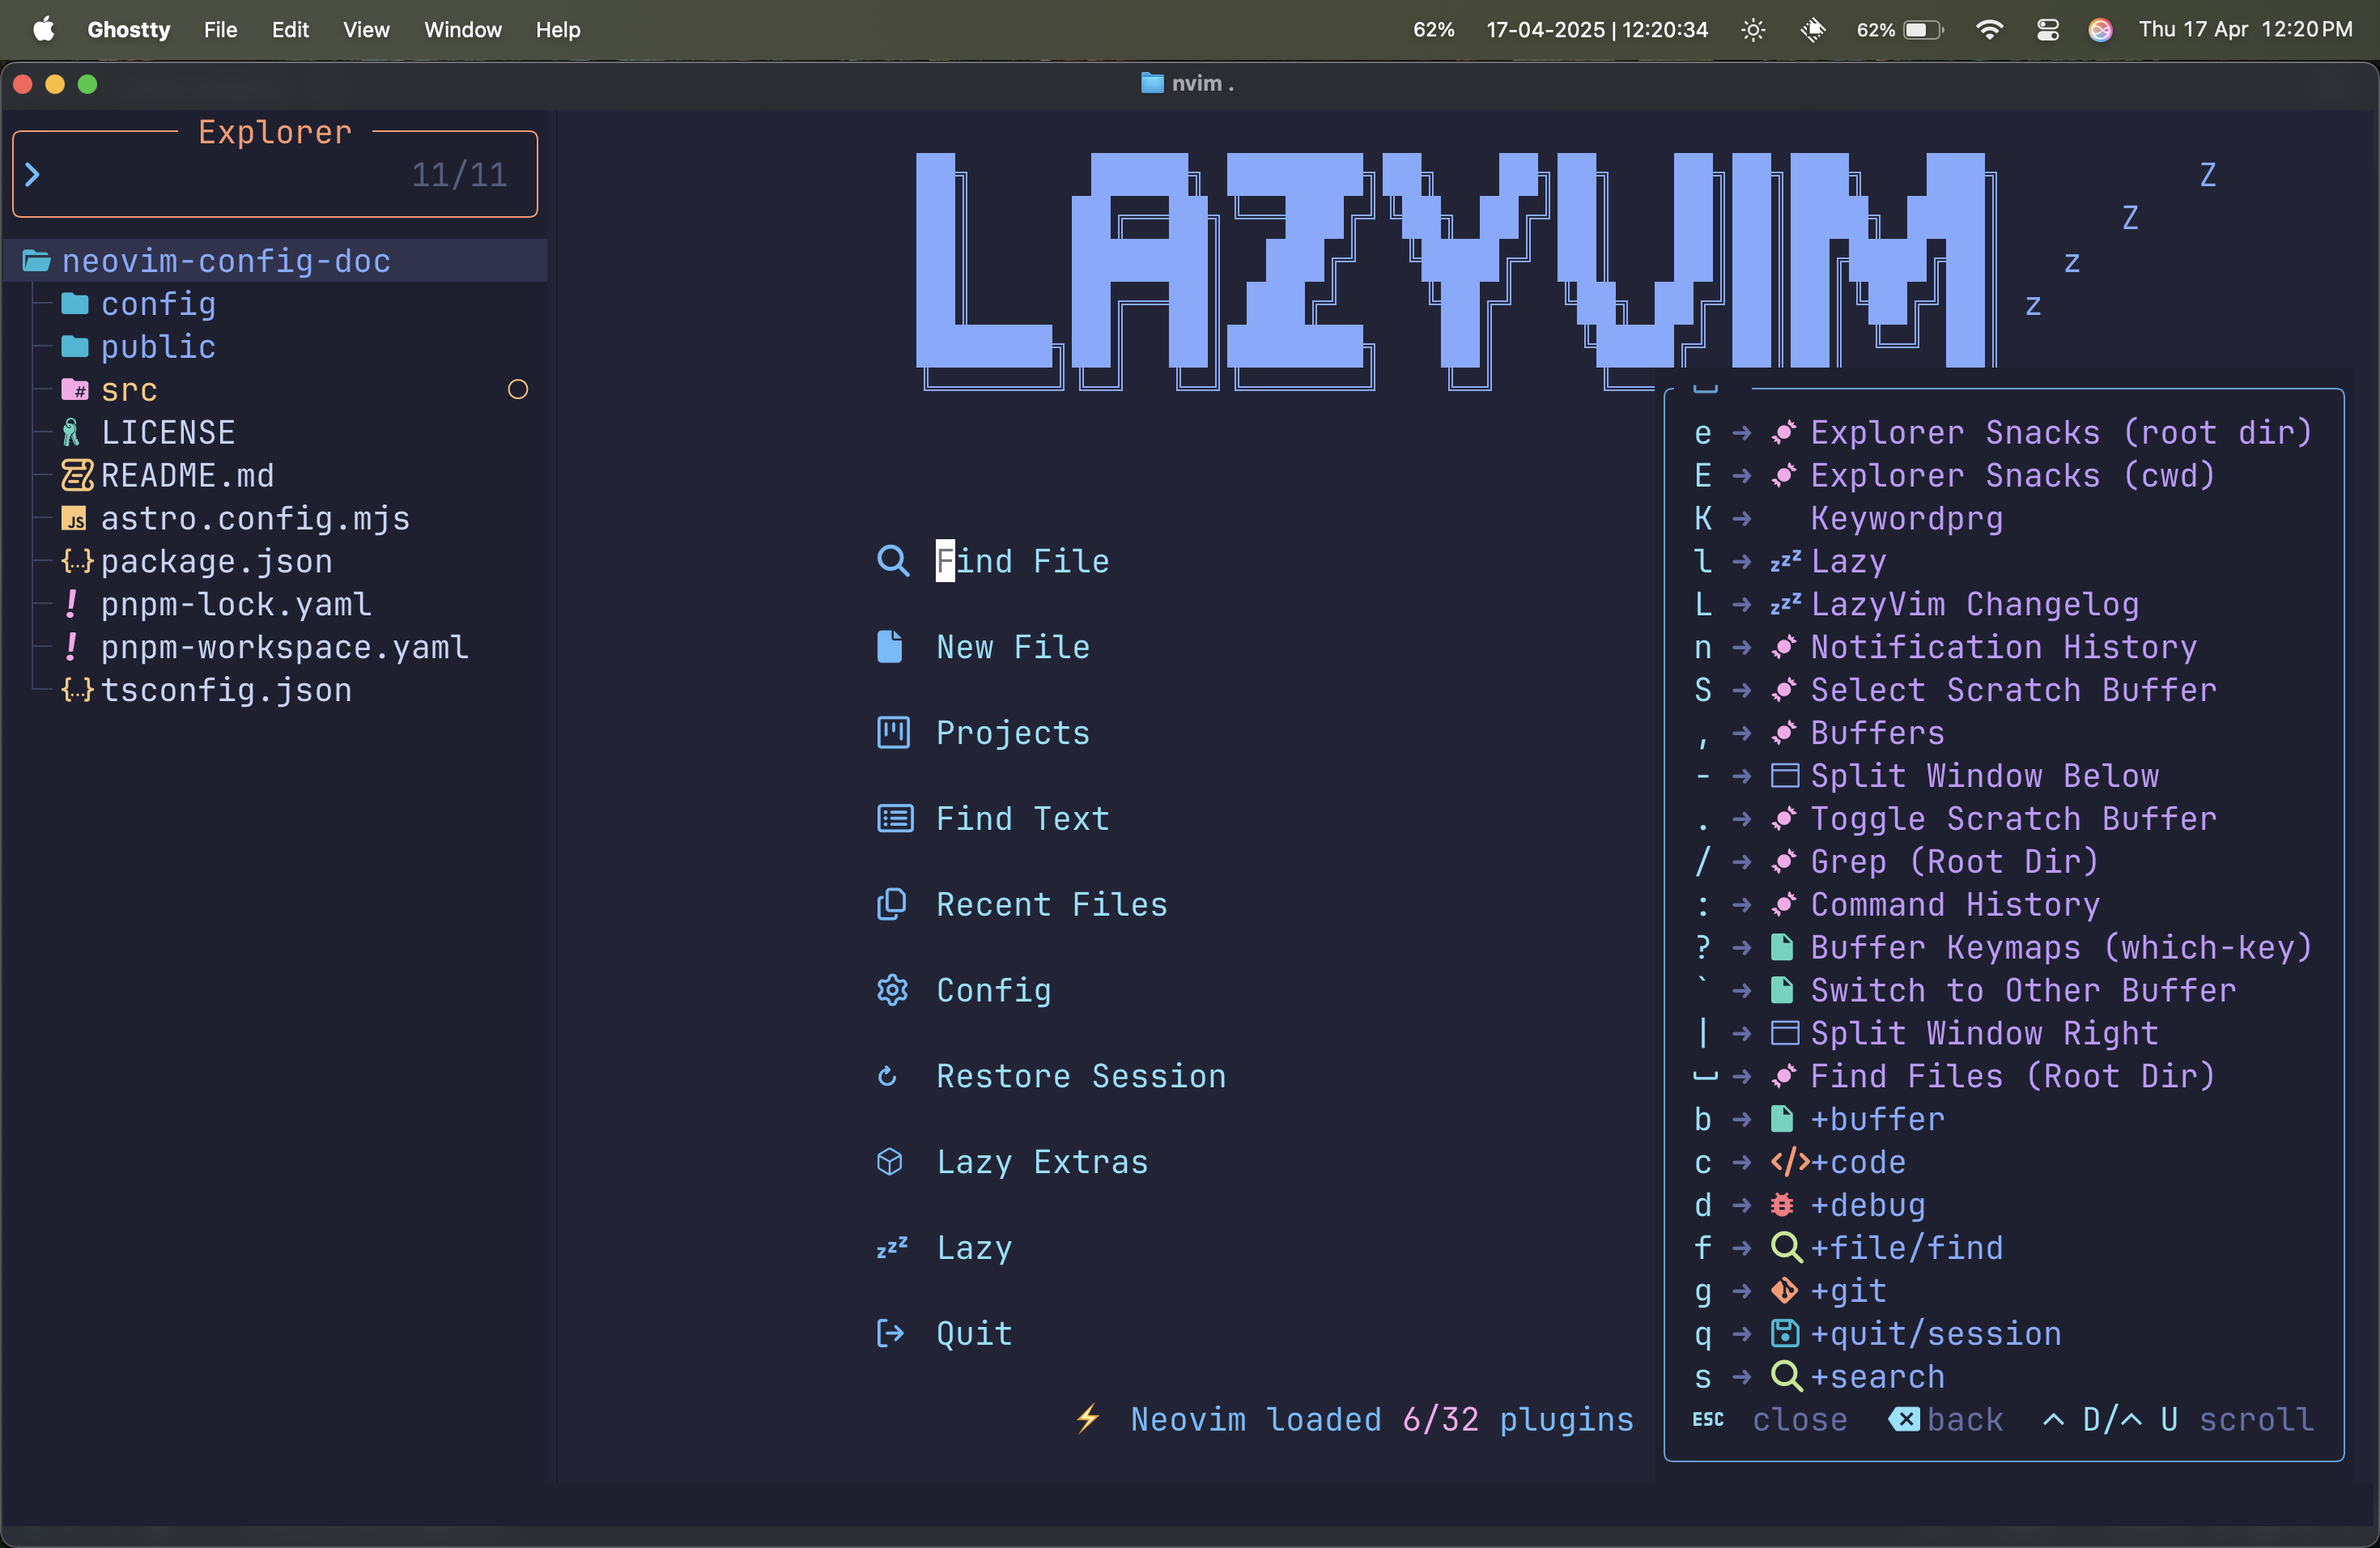The image size is (2380, 1548).
Task: Click the magnifier icon next to +search
Action: point(1786,1376)
